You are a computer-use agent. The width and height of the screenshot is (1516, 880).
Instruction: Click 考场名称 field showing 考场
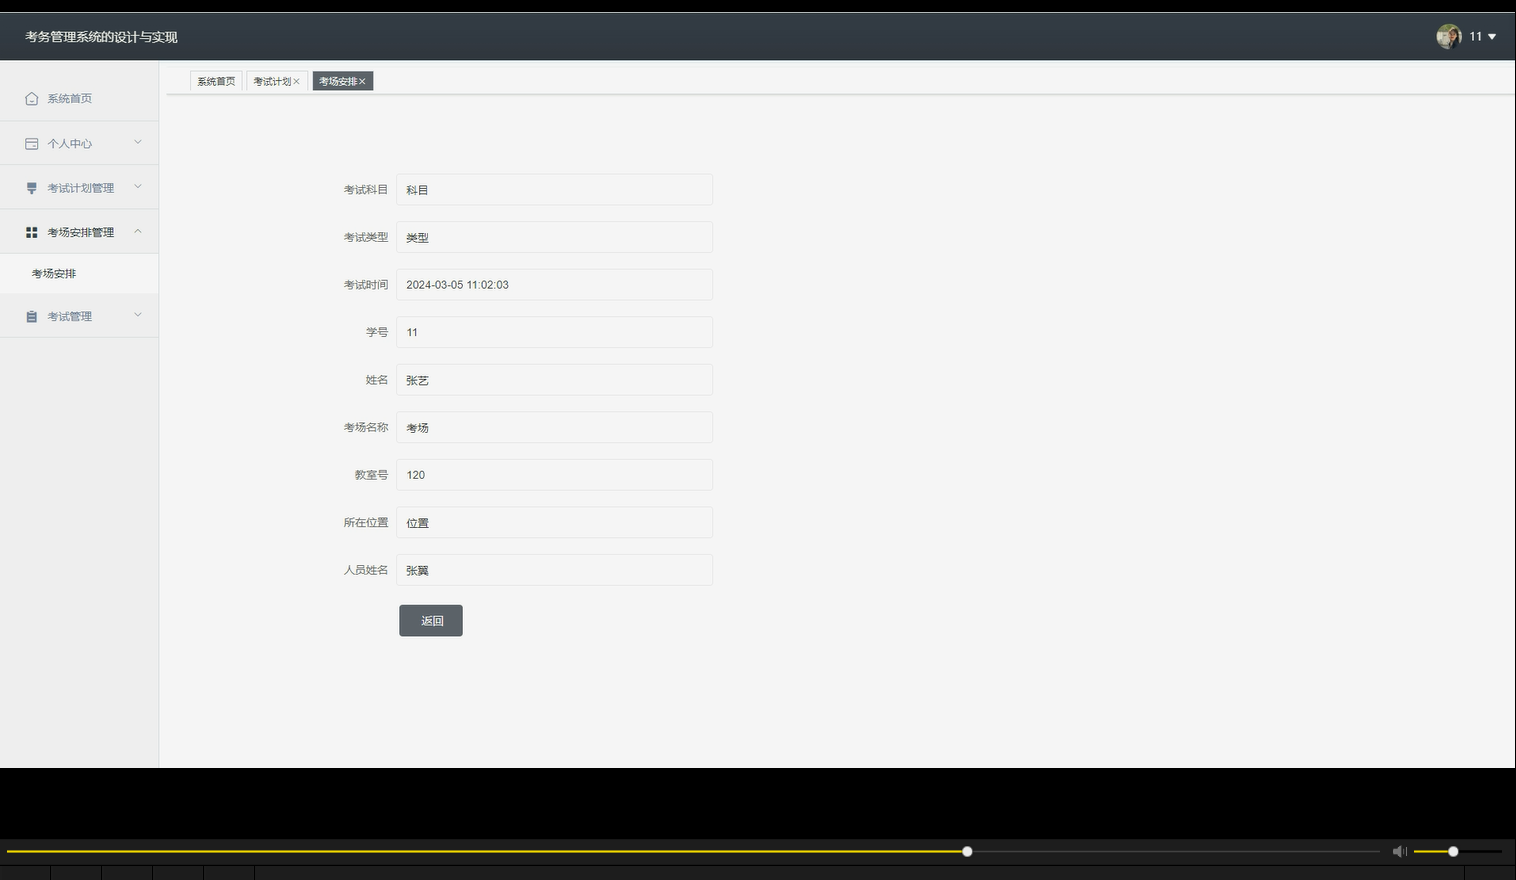[x=554, y=427]
